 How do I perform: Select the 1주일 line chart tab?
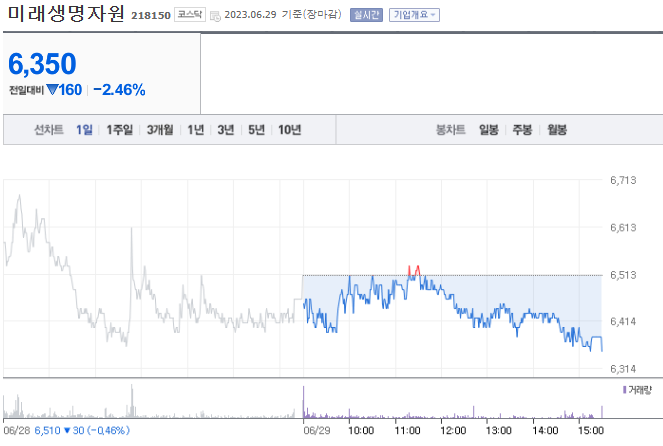pos(120,130)
